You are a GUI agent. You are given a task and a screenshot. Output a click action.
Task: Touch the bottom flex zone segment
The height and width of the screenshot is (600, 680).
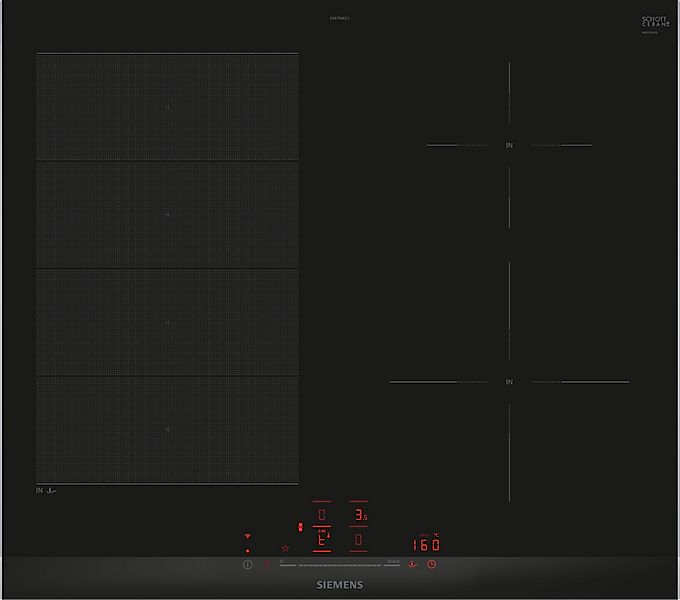167,430
